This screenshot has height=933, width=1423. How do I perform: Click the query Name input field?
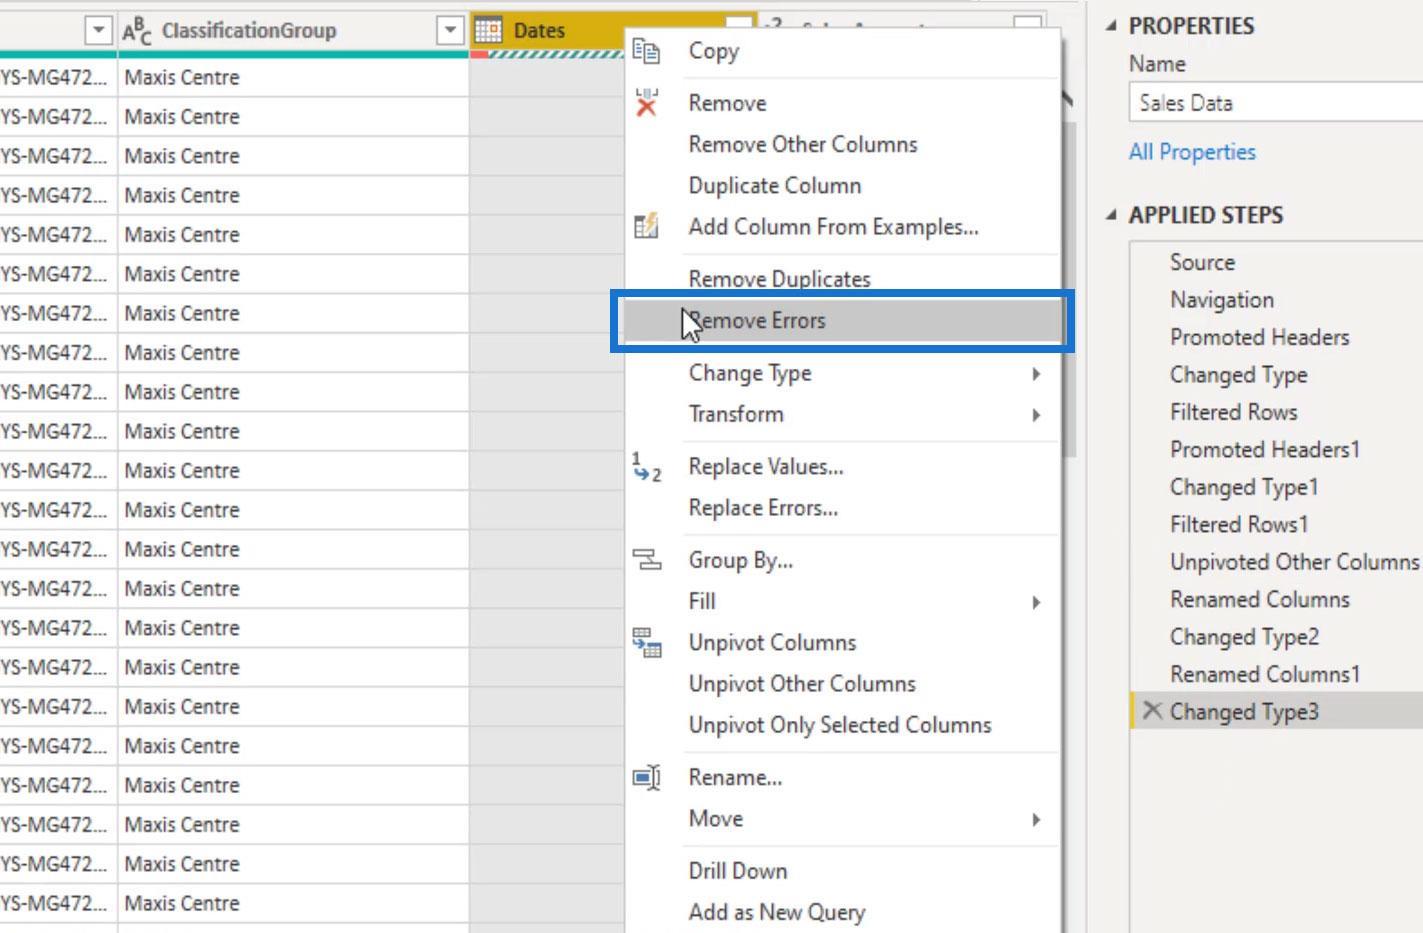tap(1276, 103)
